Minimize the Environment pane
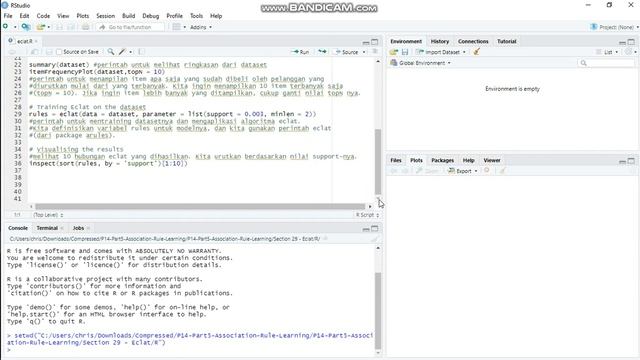Screen dimensions: 640x360 622,42
